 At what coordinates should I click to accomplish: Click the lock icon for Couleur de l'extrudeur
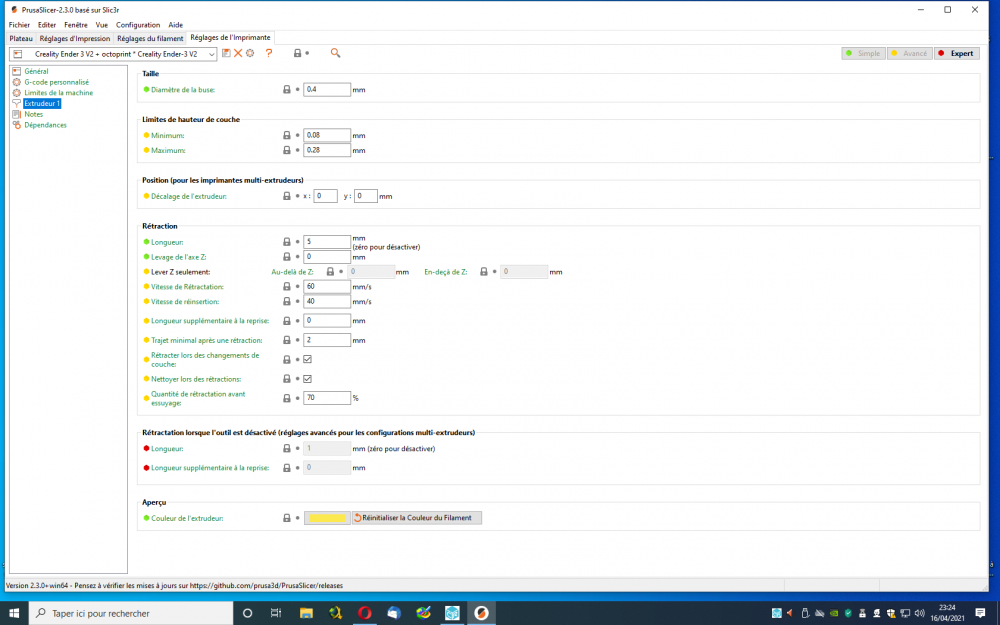click(287, 518)
